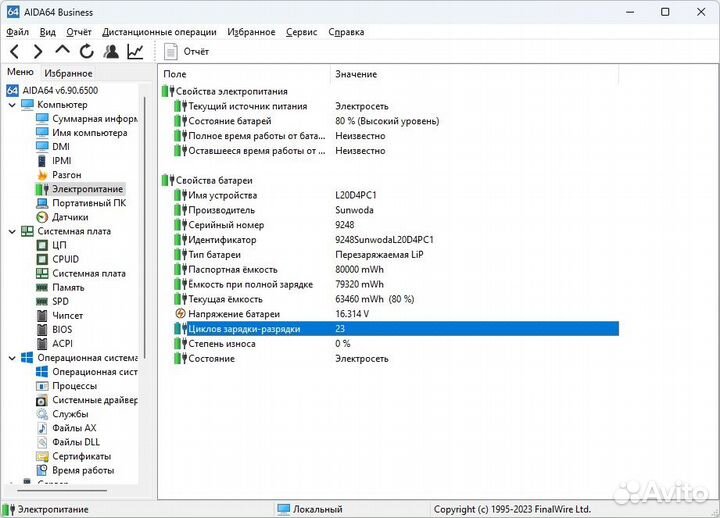Click the ЦП processor icon
Viewport: 720px width, 518px height.
tap(42, 245)
